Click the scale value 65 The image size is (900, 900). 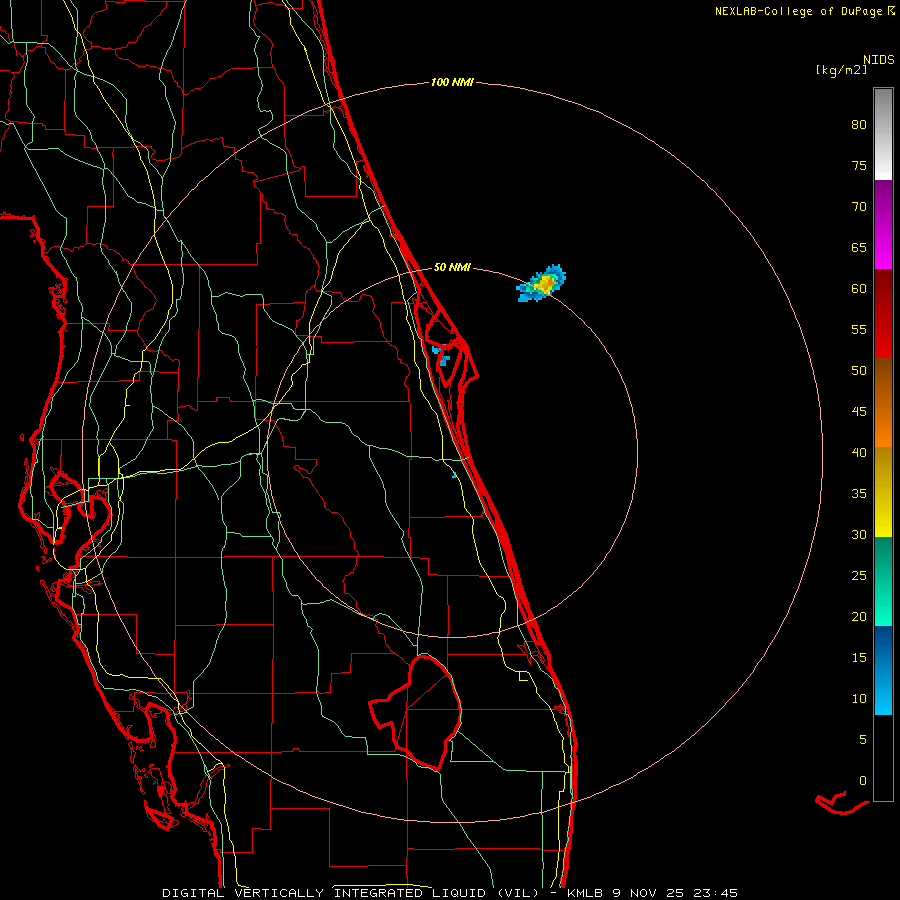pyautogui.click(x=859, y=248)
